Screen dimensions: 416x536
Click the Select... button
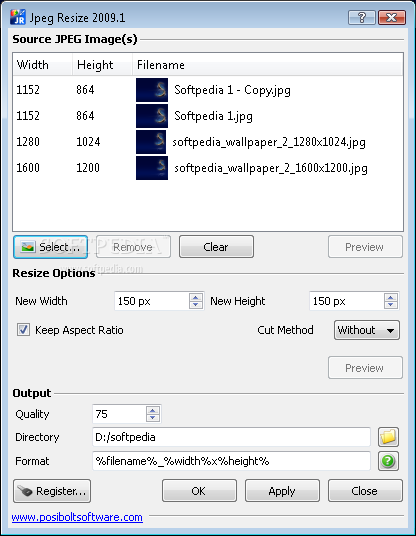[51, 247]
